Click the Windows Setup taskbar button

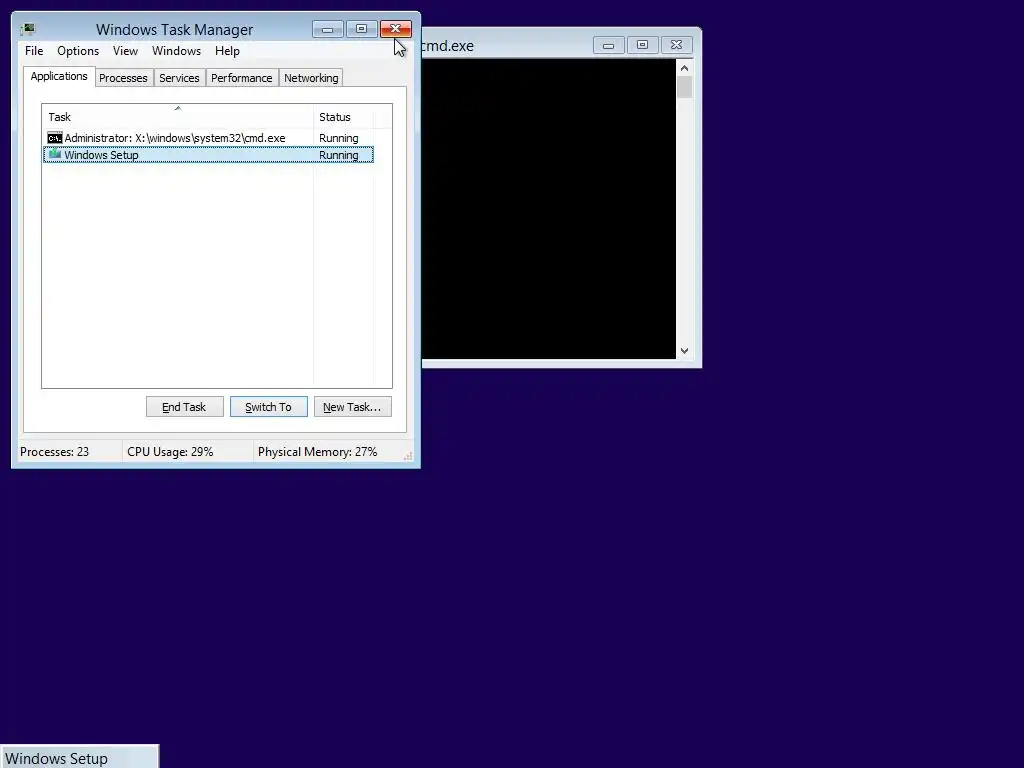79,758
